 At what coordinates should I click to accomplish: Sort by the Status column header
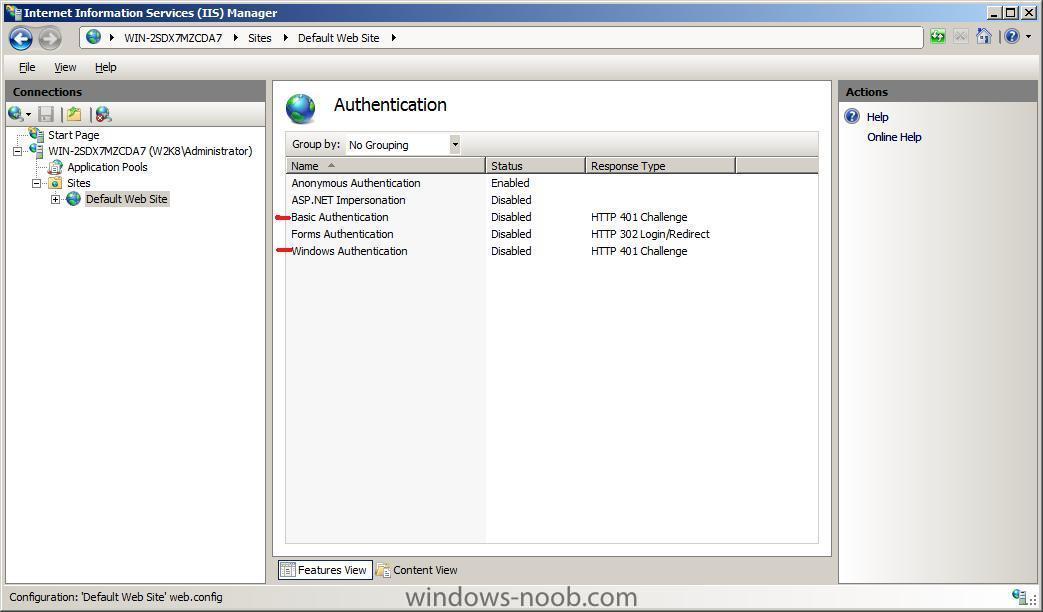pos(535,166)
